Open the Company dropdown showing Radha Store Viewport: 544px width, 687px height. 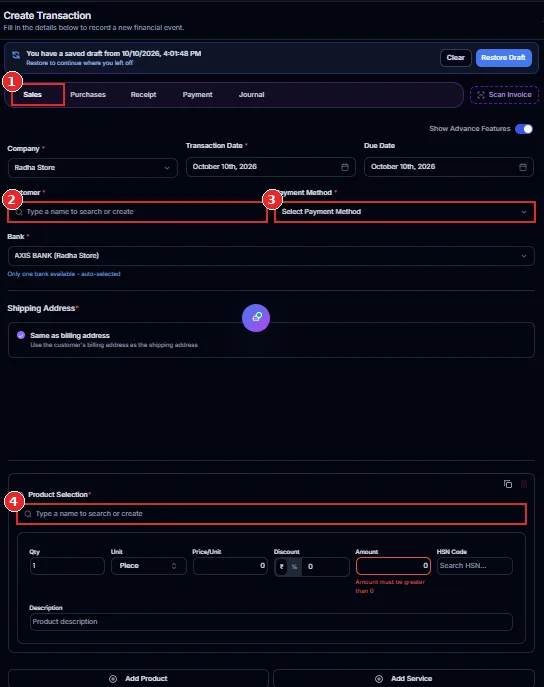click(x=93, y=168)
